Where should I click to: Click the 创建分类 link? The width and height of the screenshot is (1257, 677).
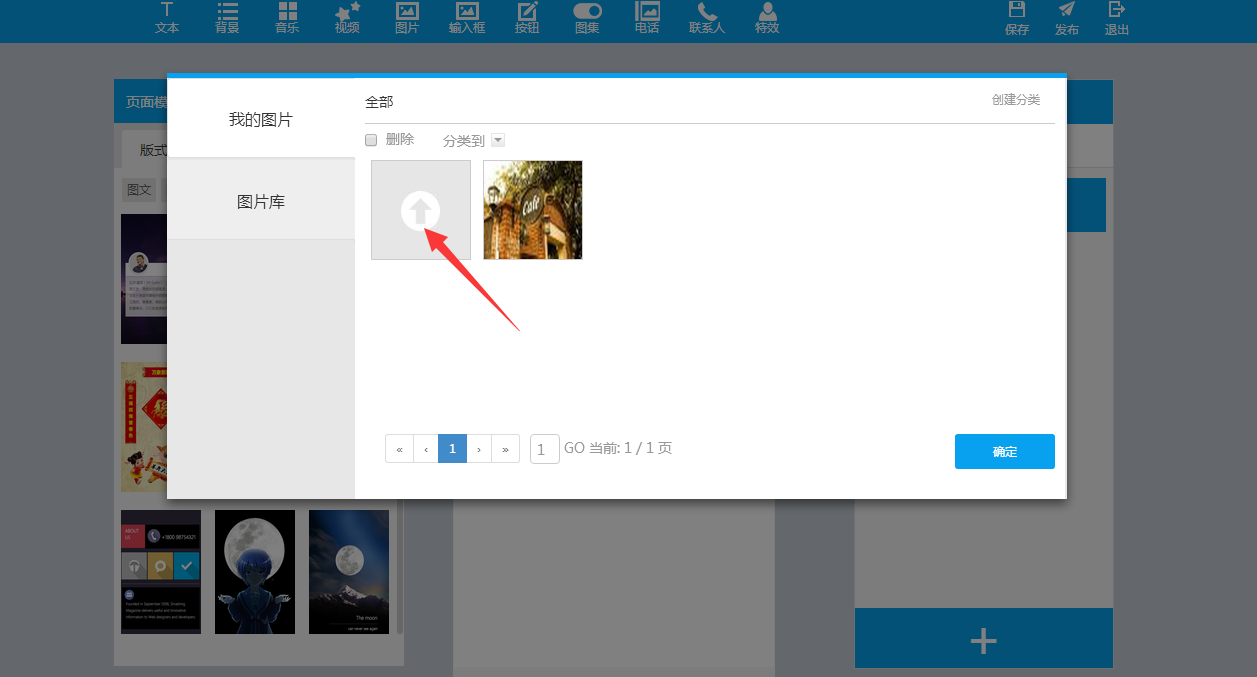[x=1015, y=100]
